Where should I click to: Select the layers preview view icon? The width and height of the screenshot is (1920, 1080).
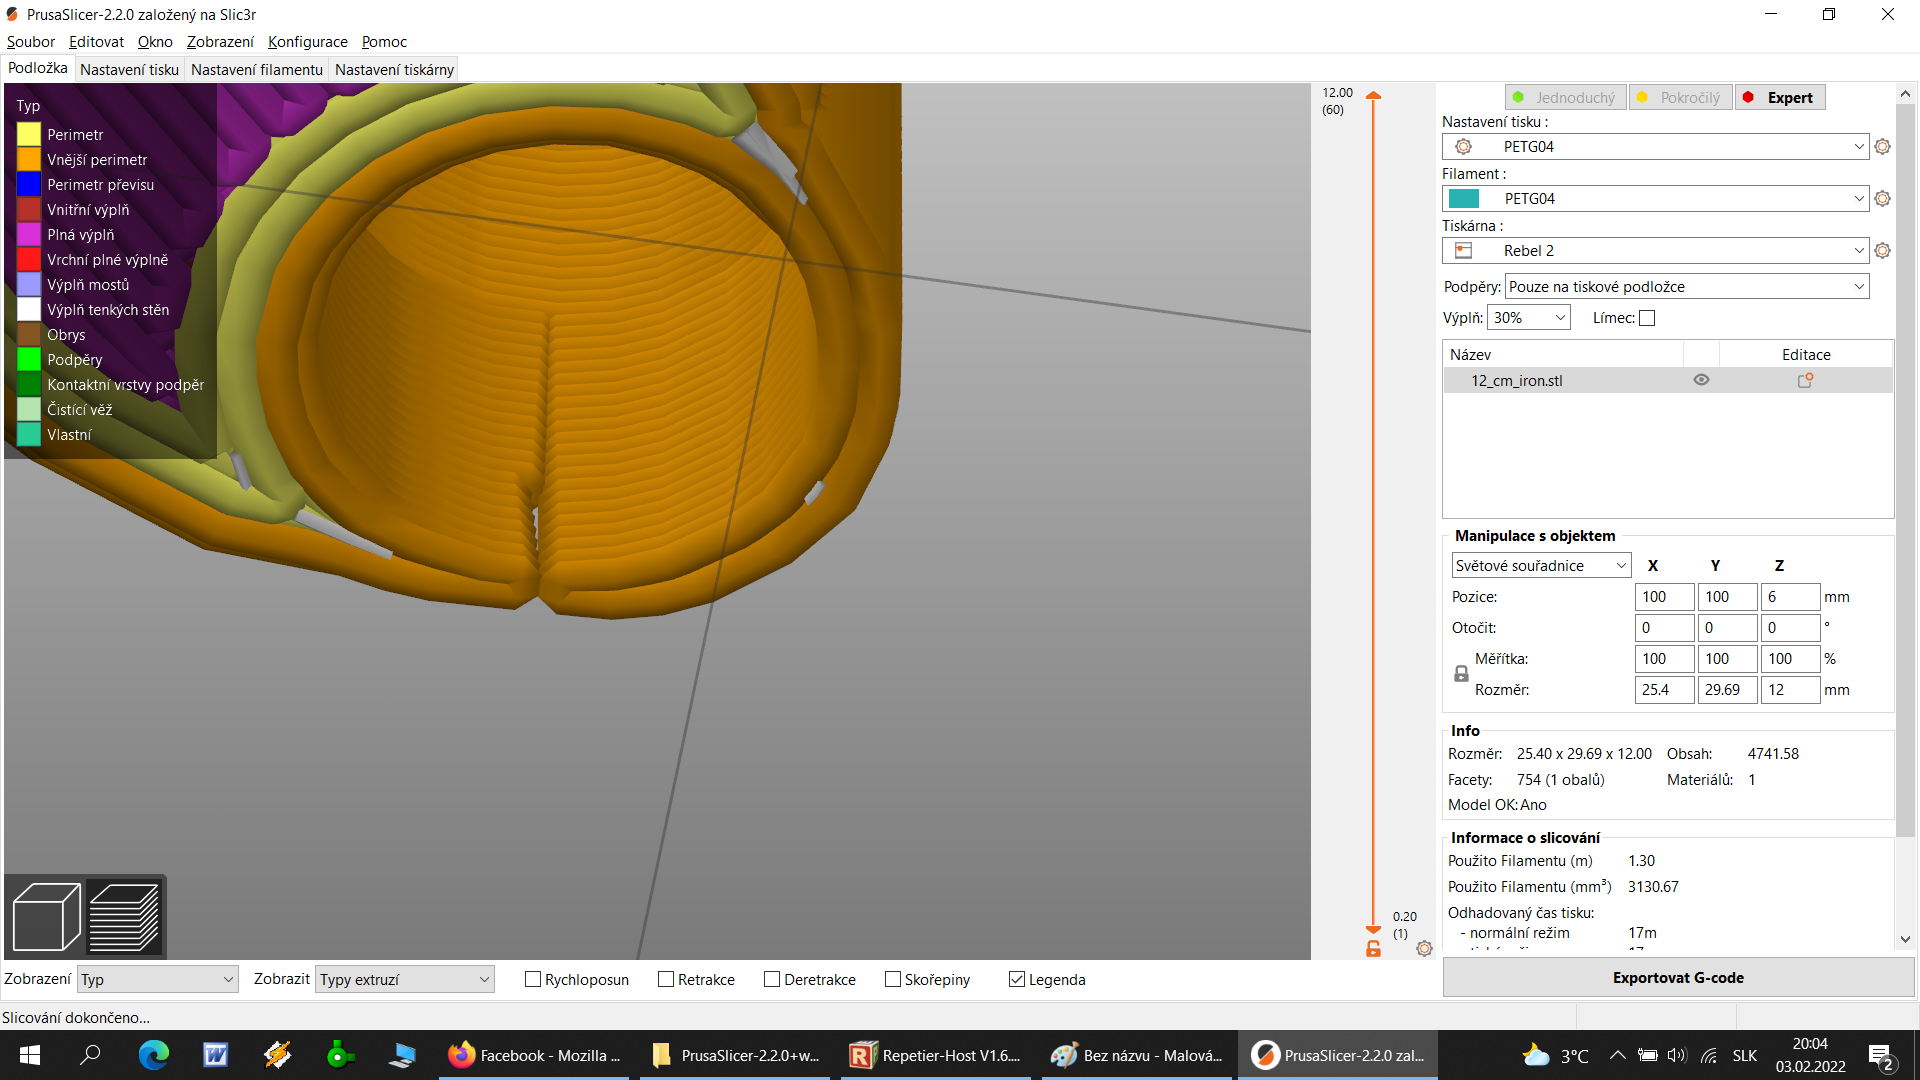point(124,916)
